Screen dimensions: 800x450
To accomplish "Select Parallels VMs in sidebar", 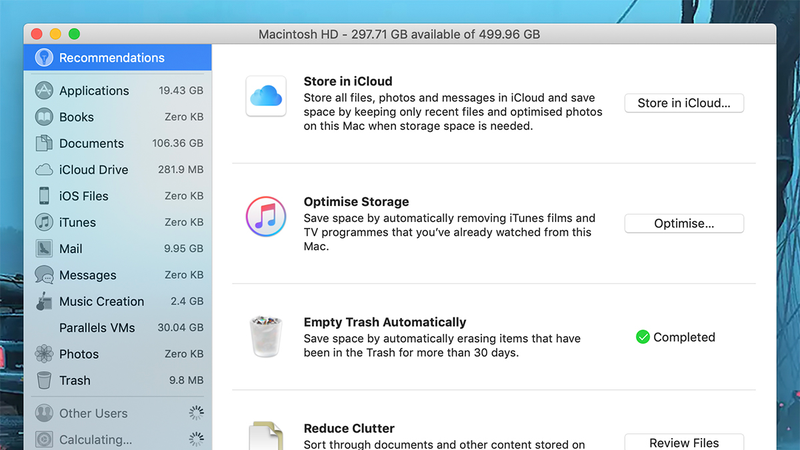I will click(x=117, y=328).
